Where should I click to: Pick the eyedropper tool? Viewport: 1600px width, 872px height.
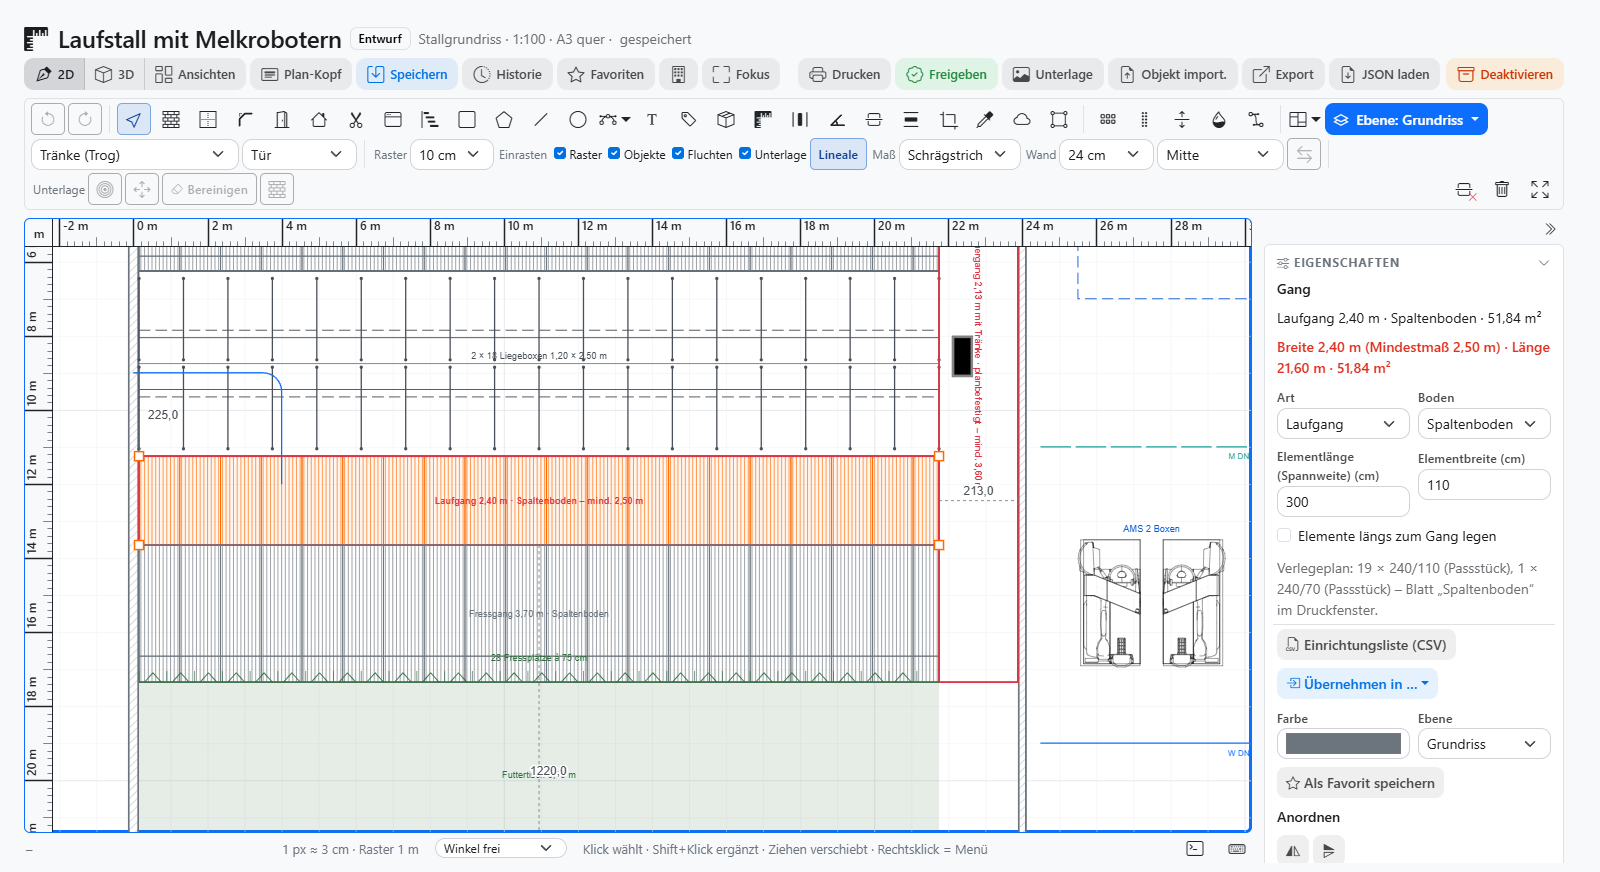(985, 120)
